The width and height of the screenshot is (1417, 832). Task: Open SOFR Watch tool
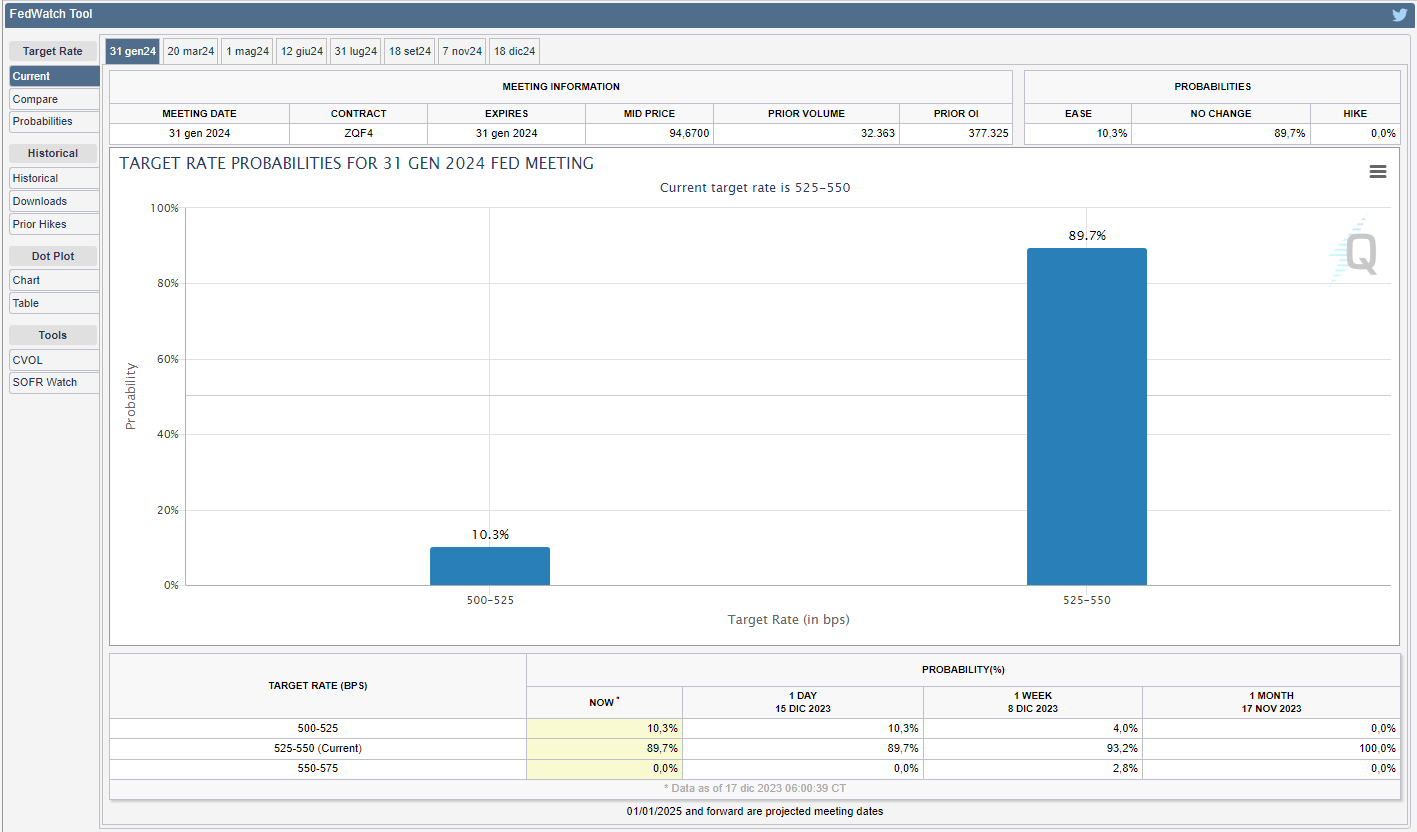tap(54, 382)
